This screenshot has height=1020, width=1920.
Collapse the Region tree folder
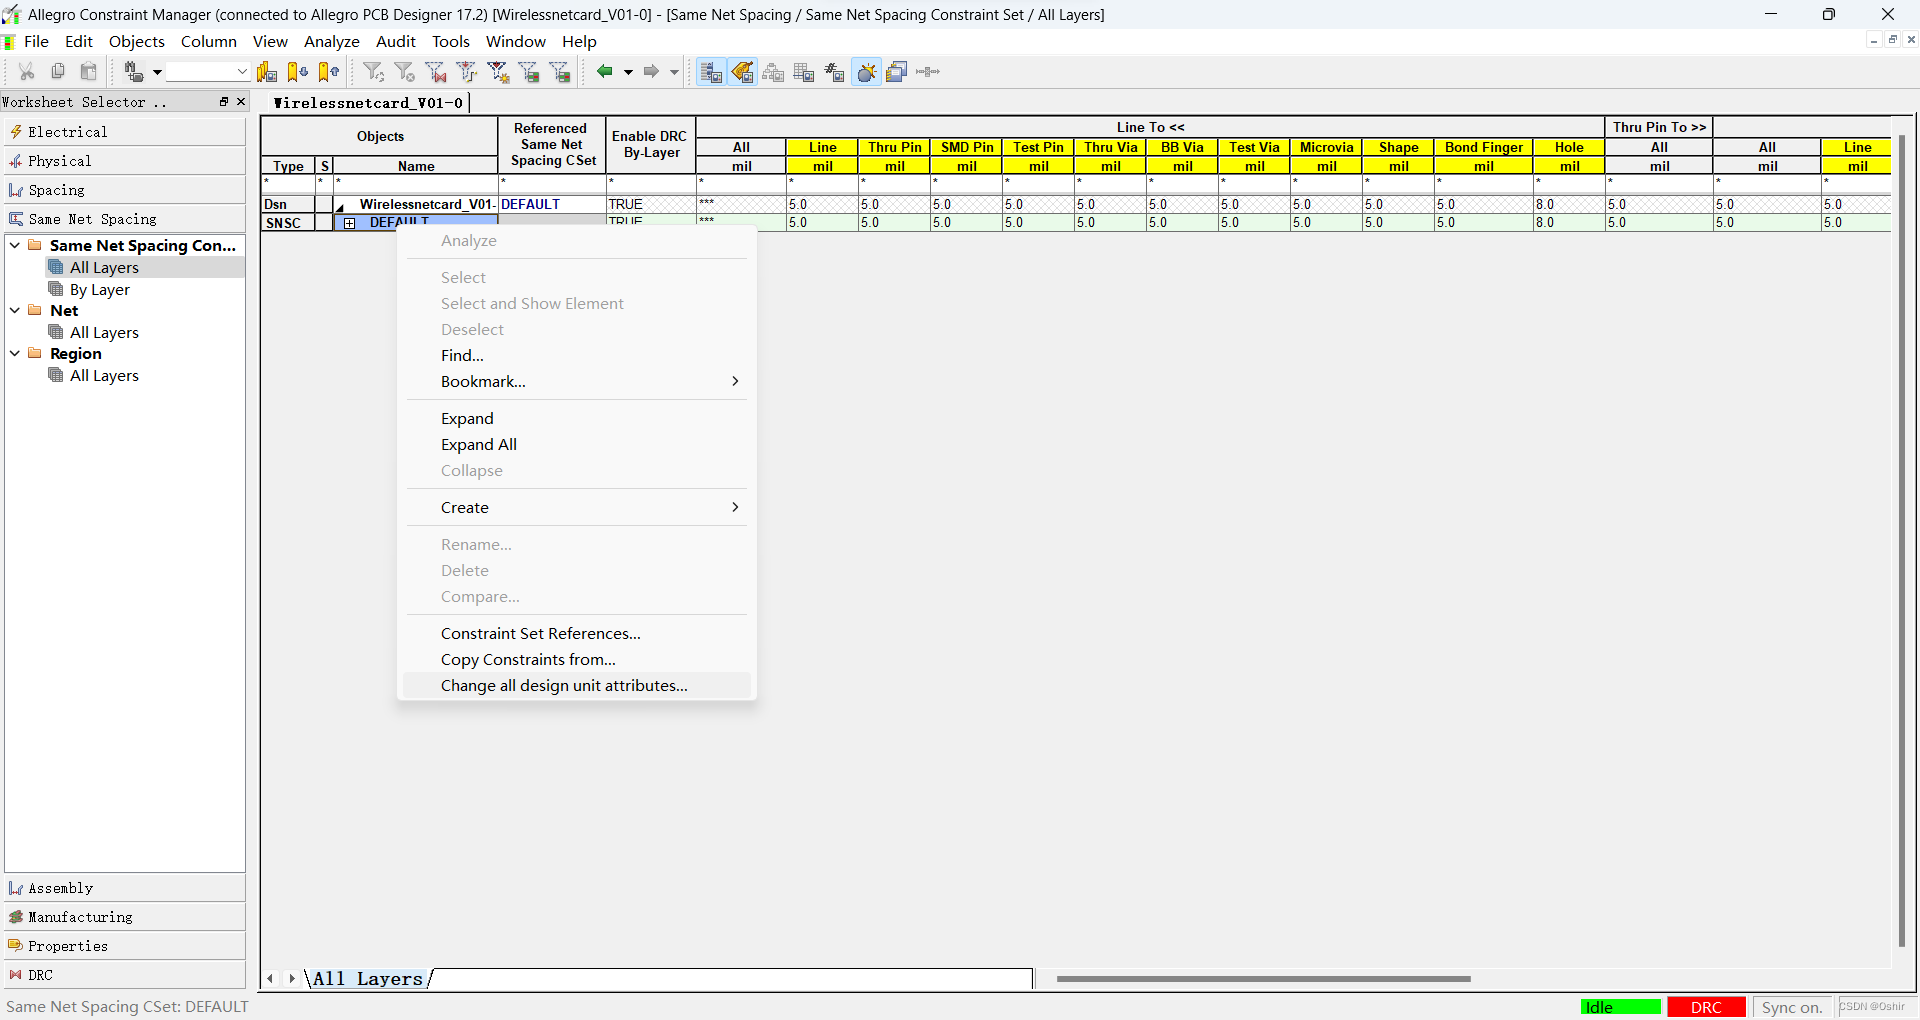coord(15,353)
